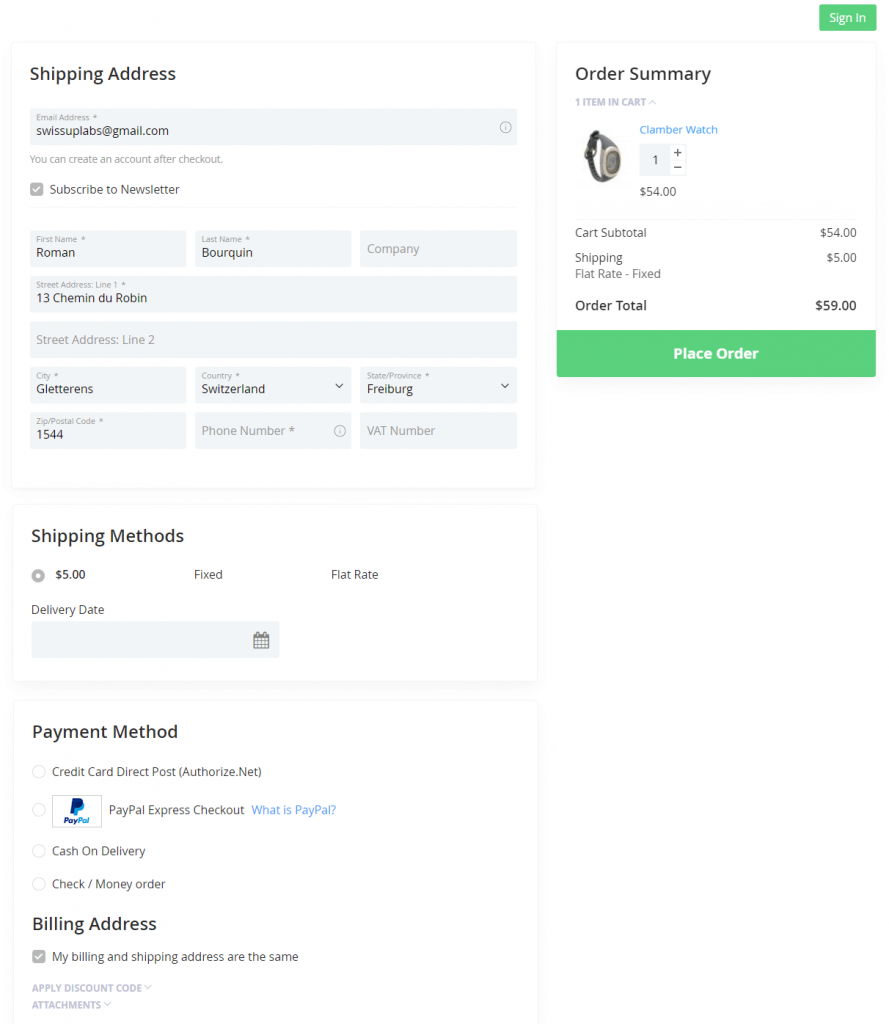Click the Place Order button
889x1024 pixels.
pos(715,353)
